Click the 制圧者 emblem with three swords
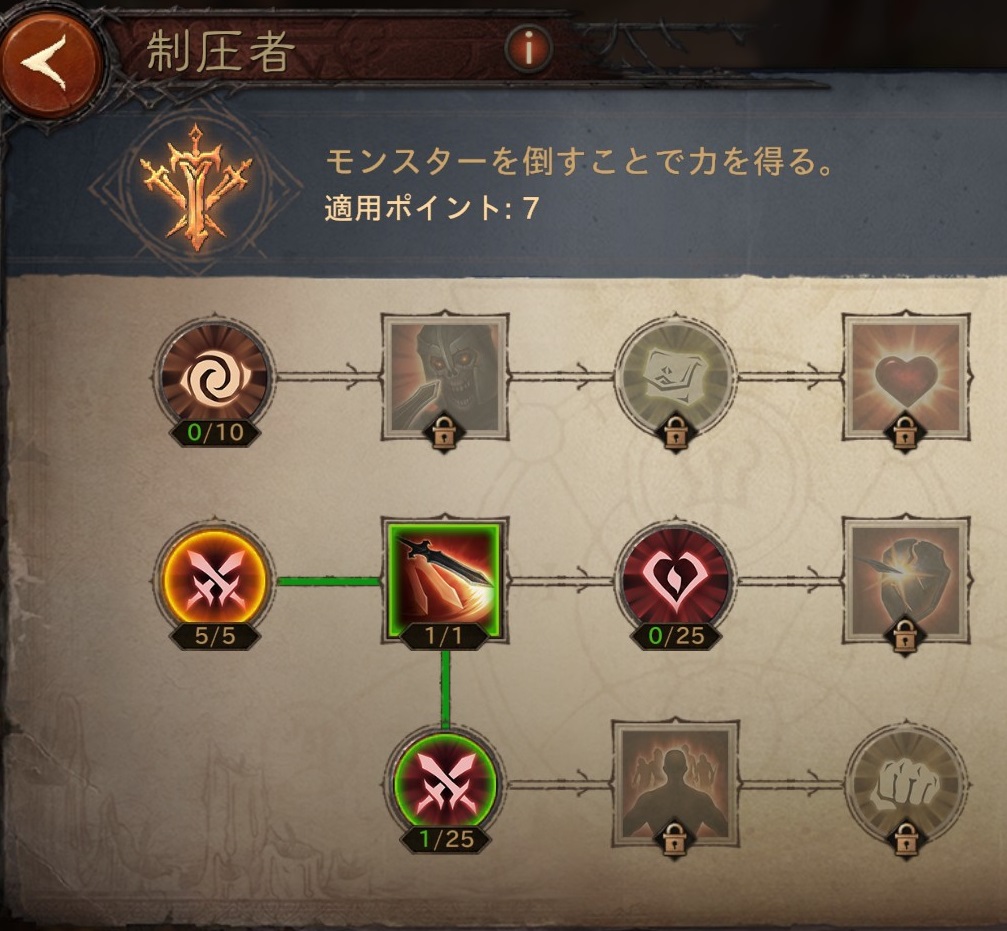The height and width of the screenshot is (931, 1007). click(196, 187)
